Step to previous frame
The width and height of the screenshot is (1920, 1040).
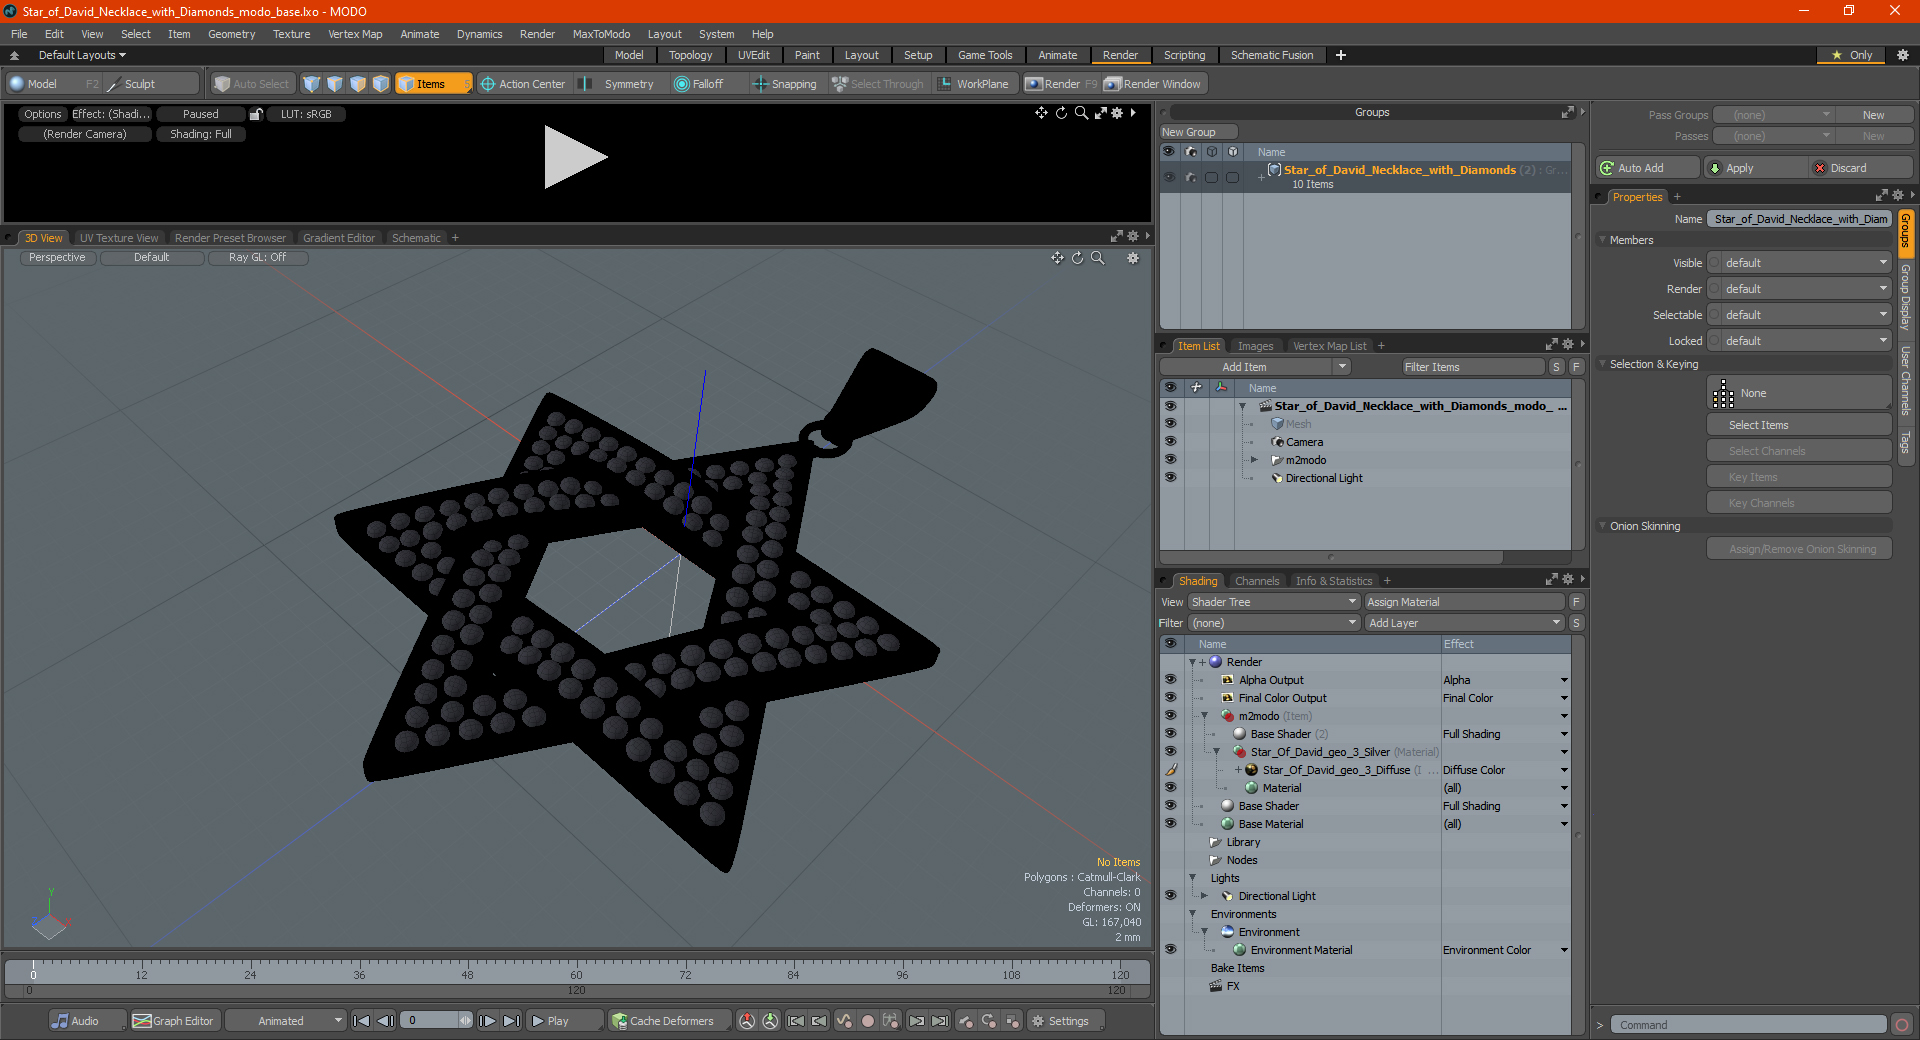tap(385, 1021)
